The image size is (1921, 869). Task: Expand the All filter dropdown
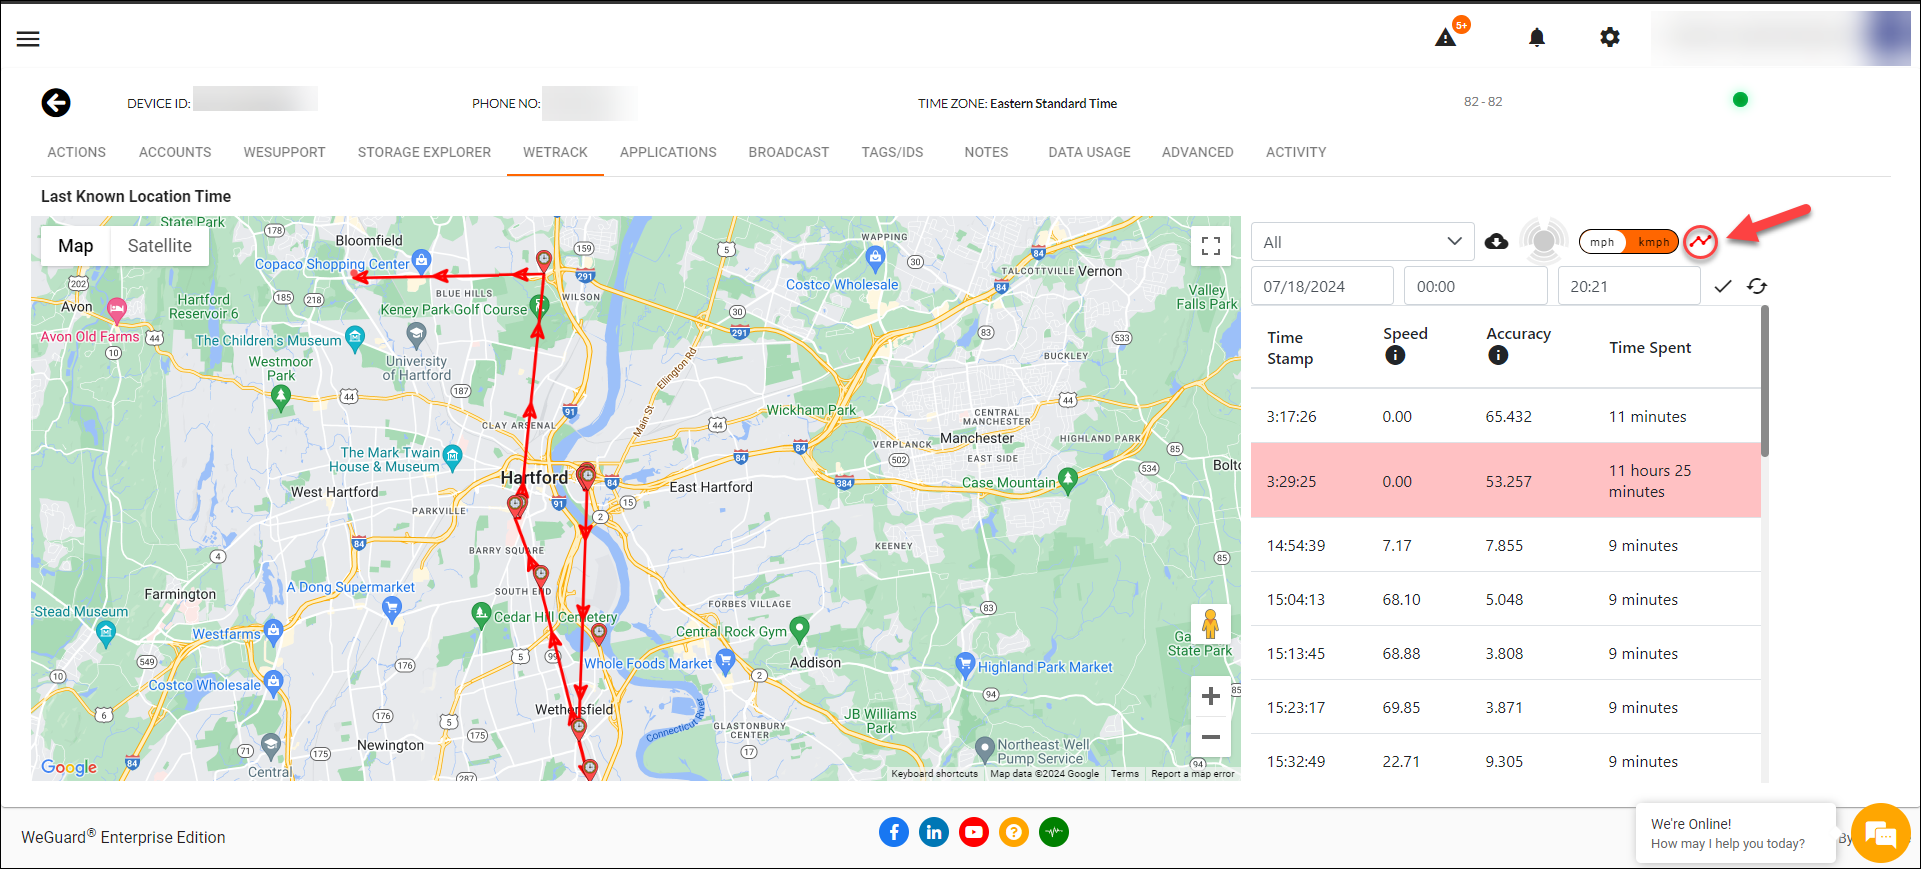point(1362,242)
